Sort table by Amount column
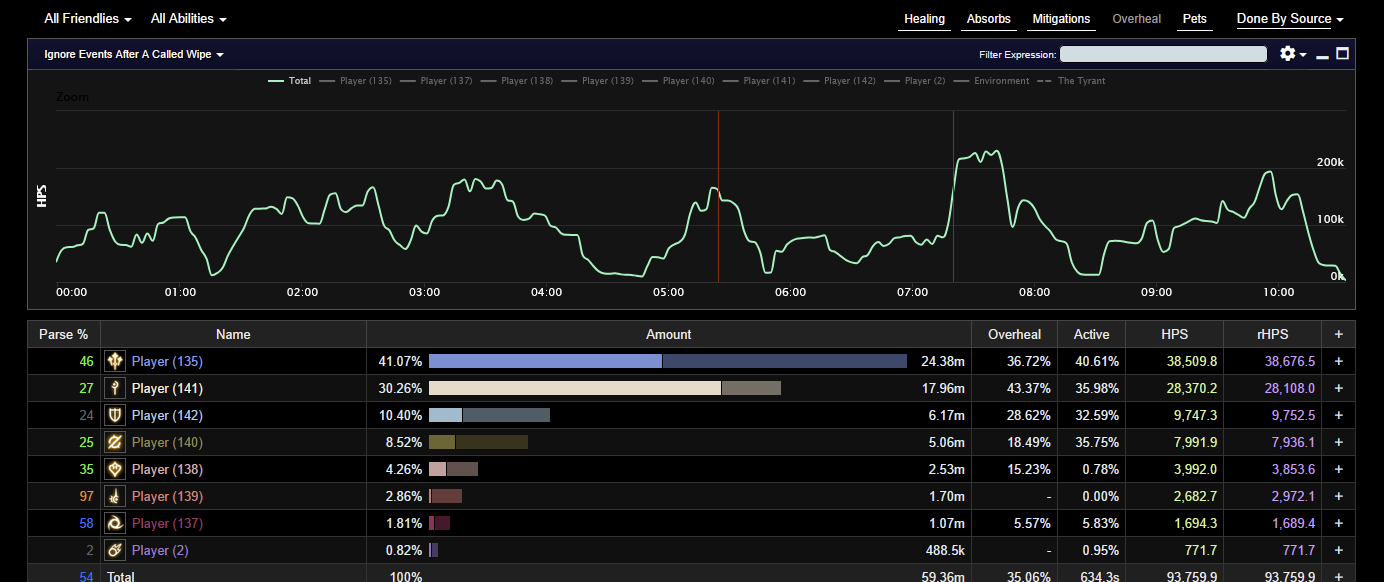1384x582 pixels. click(669, 334)
